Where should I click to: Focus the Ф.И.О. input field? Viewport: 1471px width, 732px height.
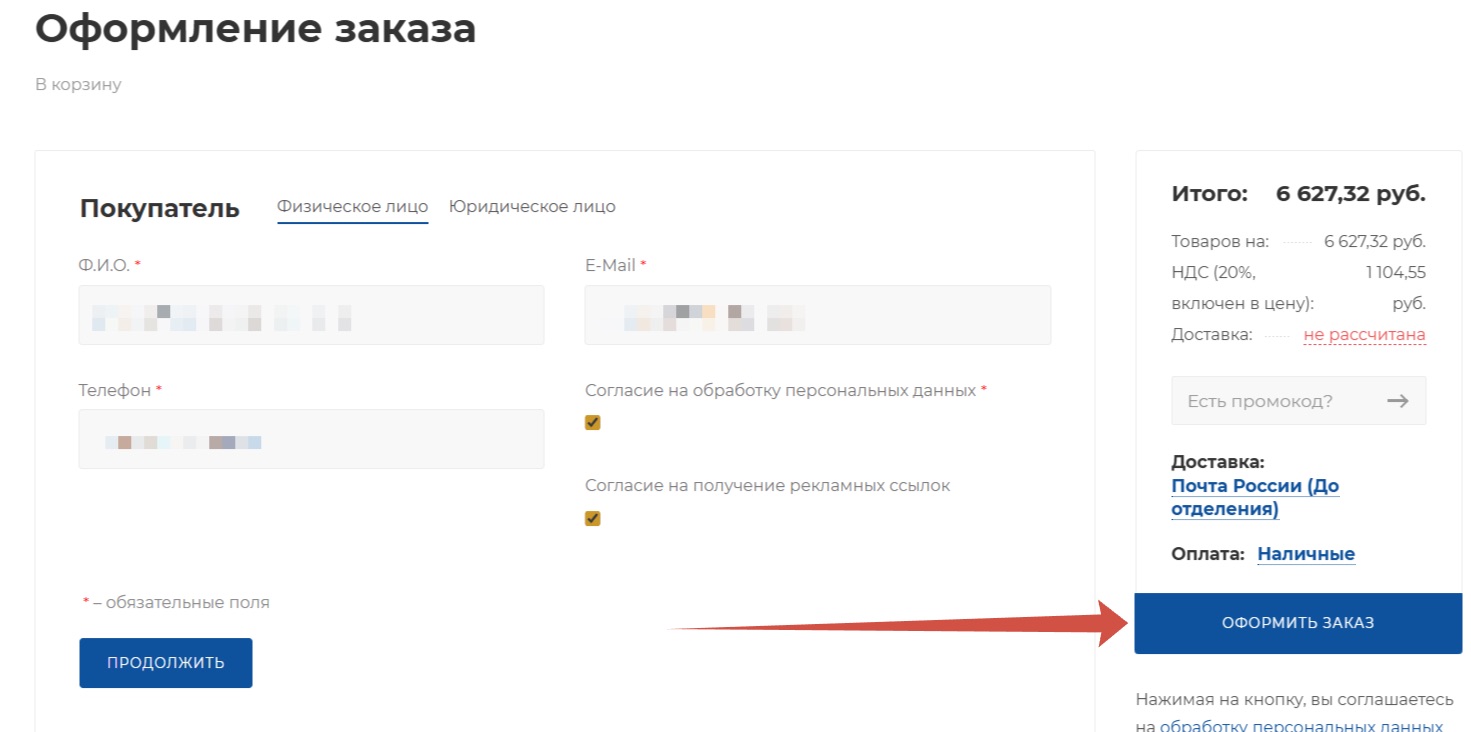(x=311, y=315)
